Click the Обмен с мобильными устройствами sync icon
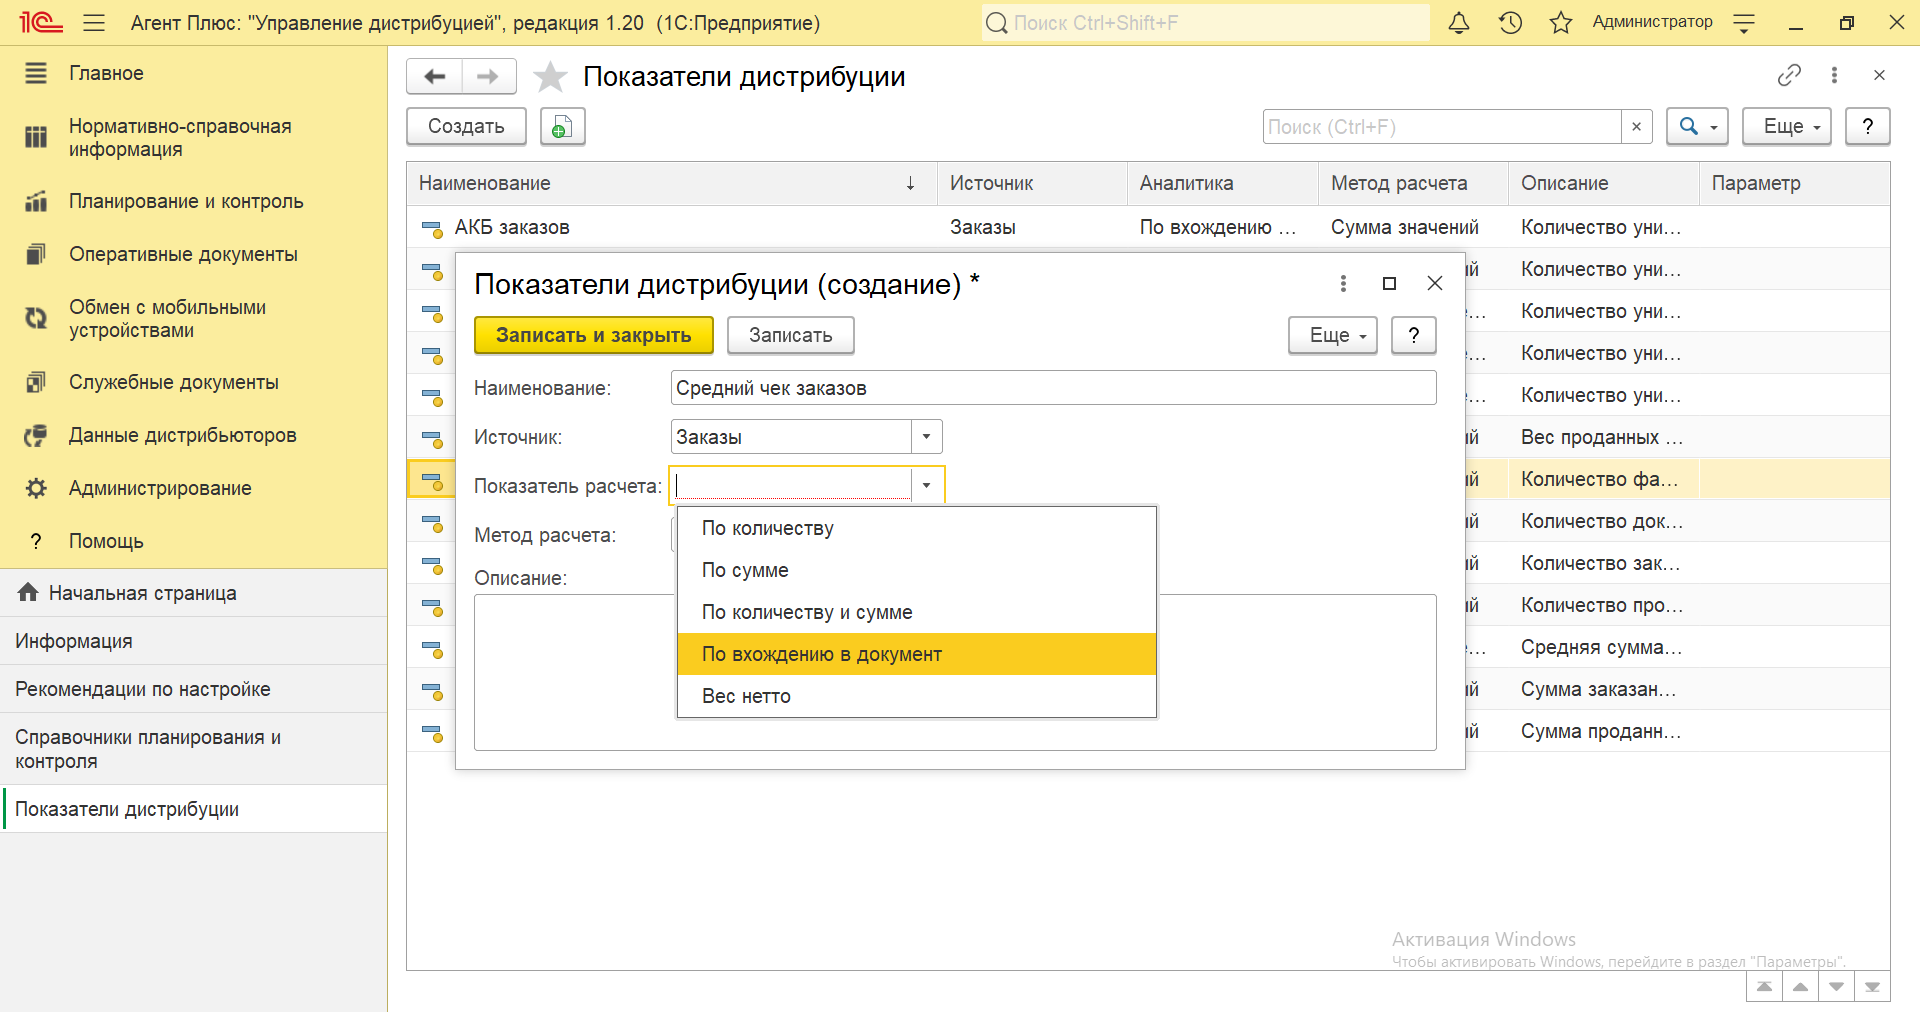1920x1012 pixels. tap(36, 319)
